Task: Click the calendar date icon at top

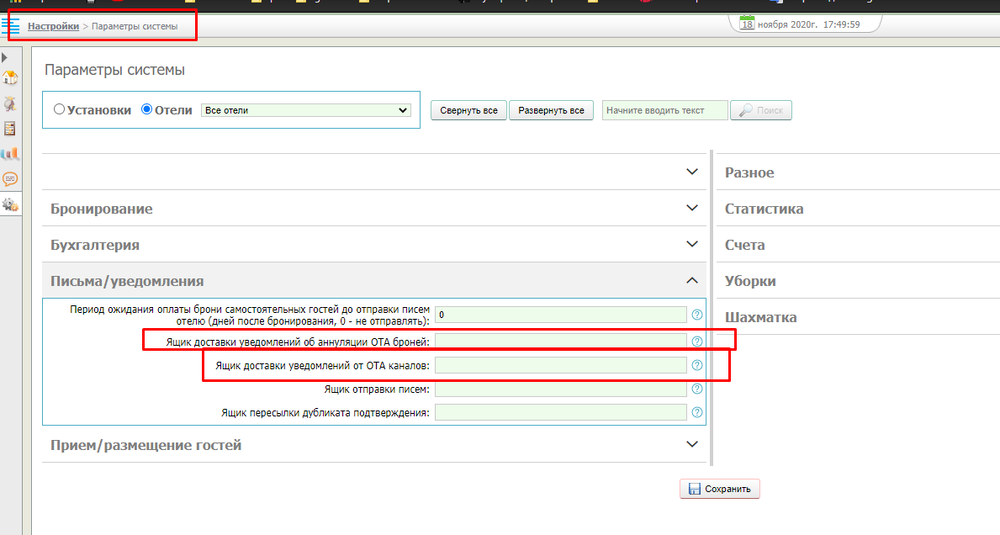Action: [x=747, y=24]
